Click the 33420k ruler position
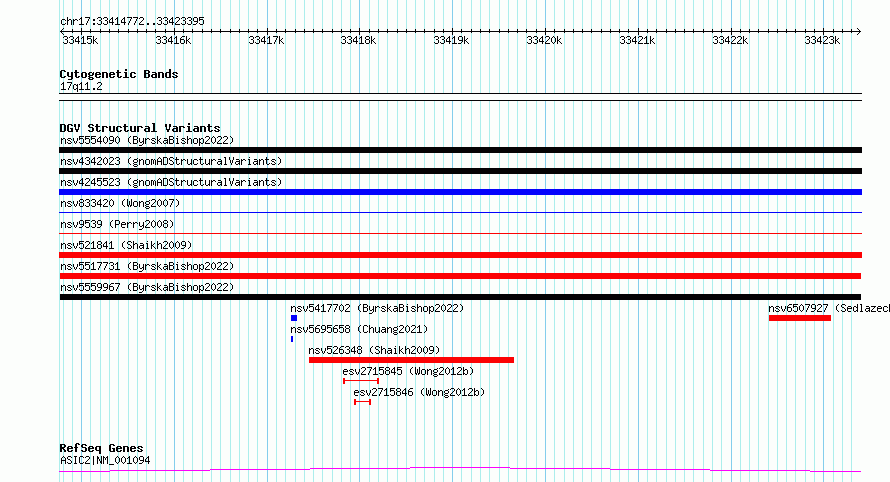This screenshot has width=890, height=482. (x=544, y=40)
